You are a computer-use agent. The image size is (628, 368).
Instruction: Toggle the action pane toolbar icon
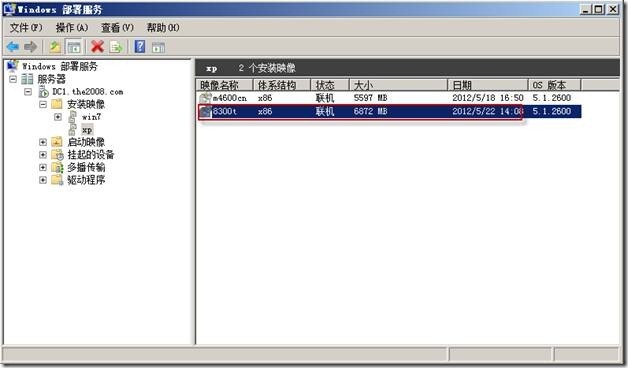point(158,47)
